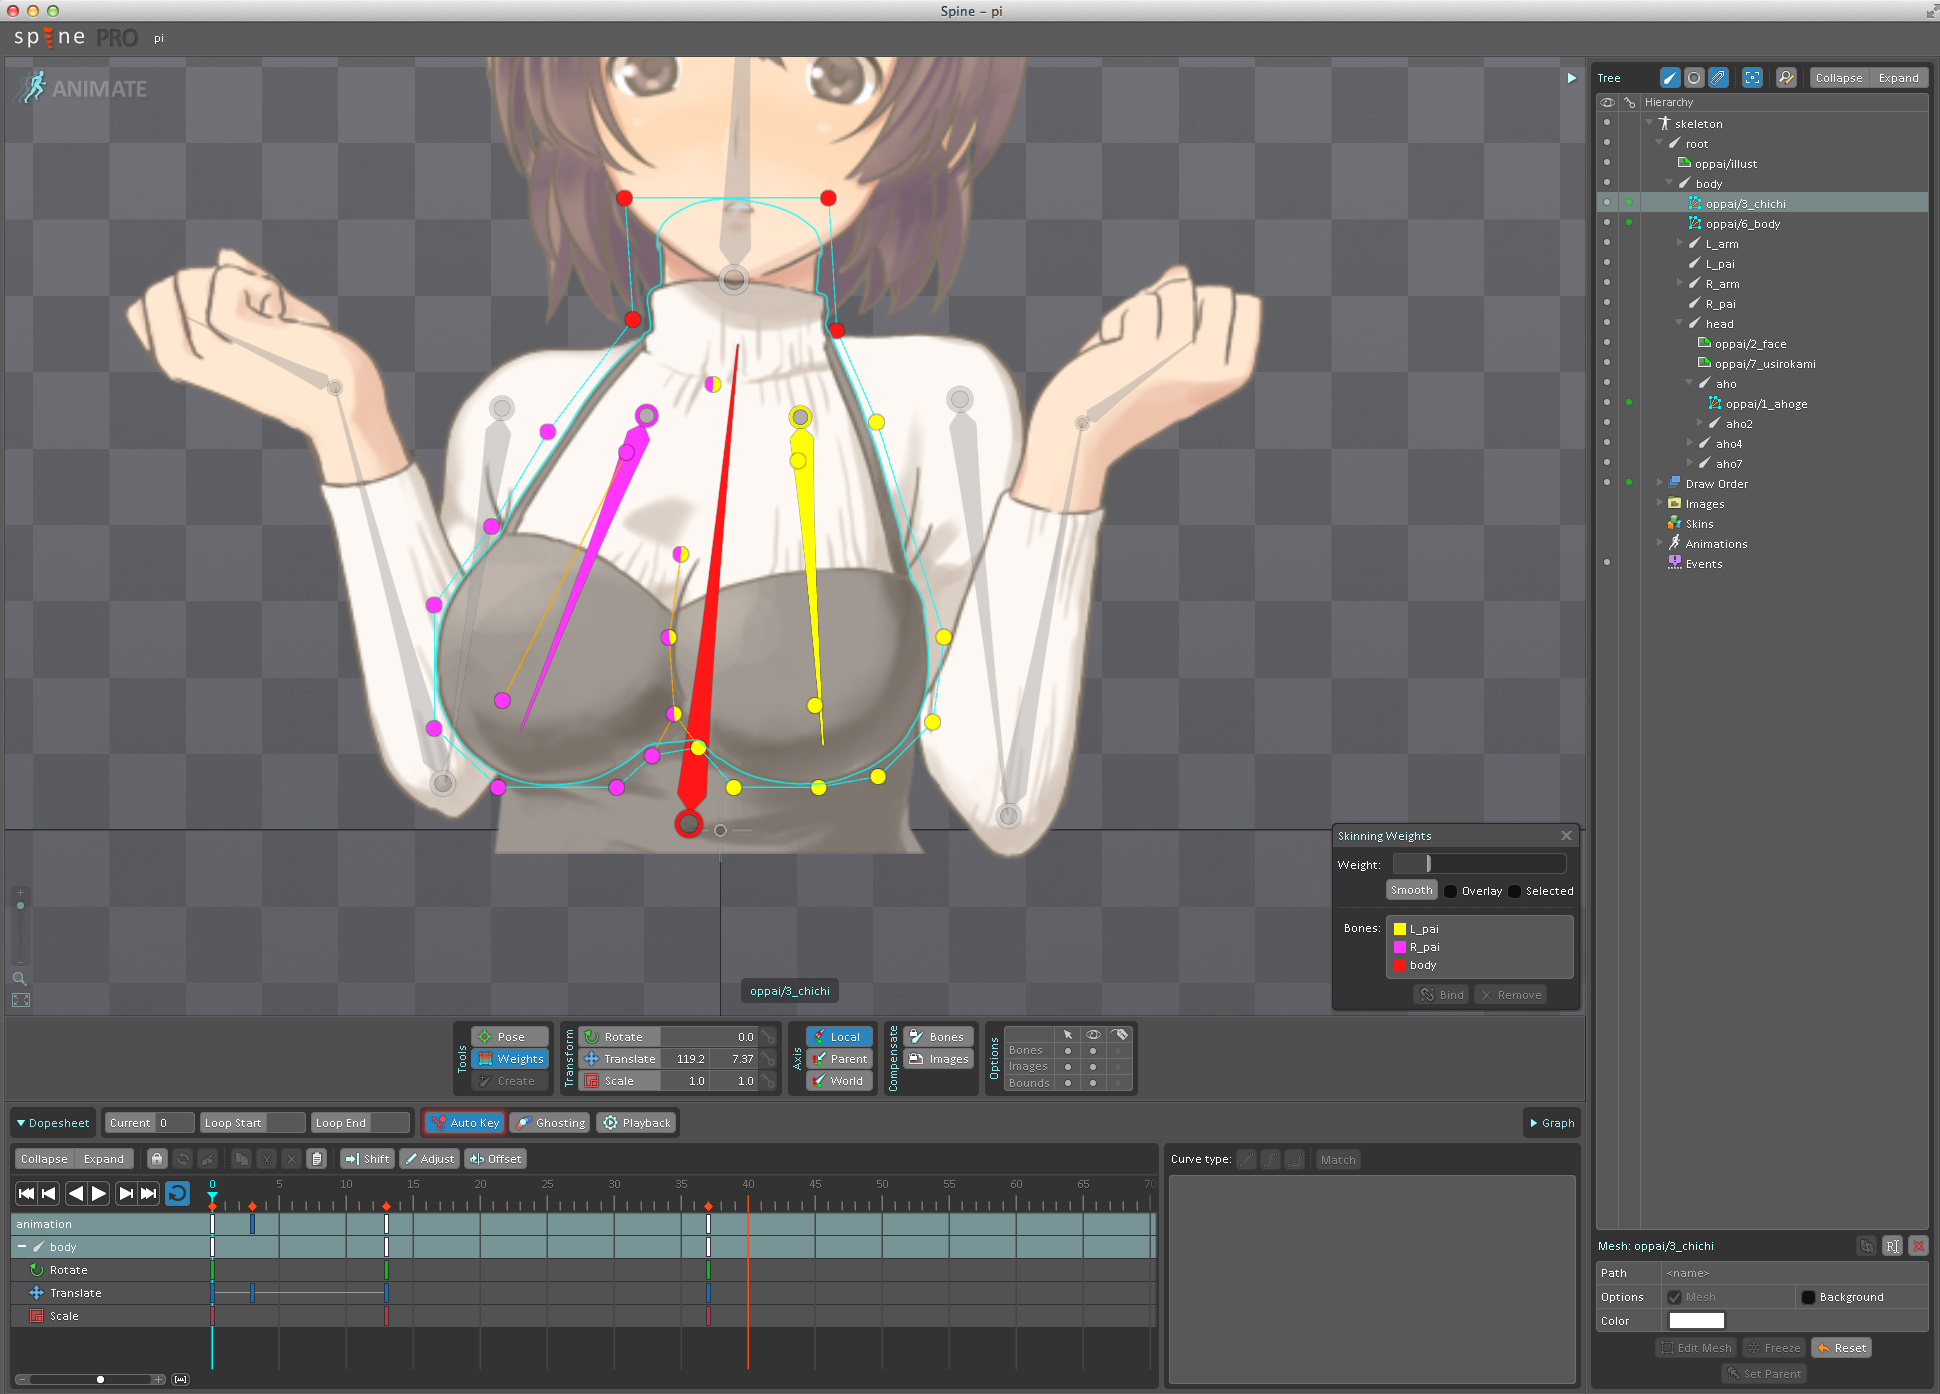
Task: Click the dopesheet Offset button
Action: pos(496,1159)
